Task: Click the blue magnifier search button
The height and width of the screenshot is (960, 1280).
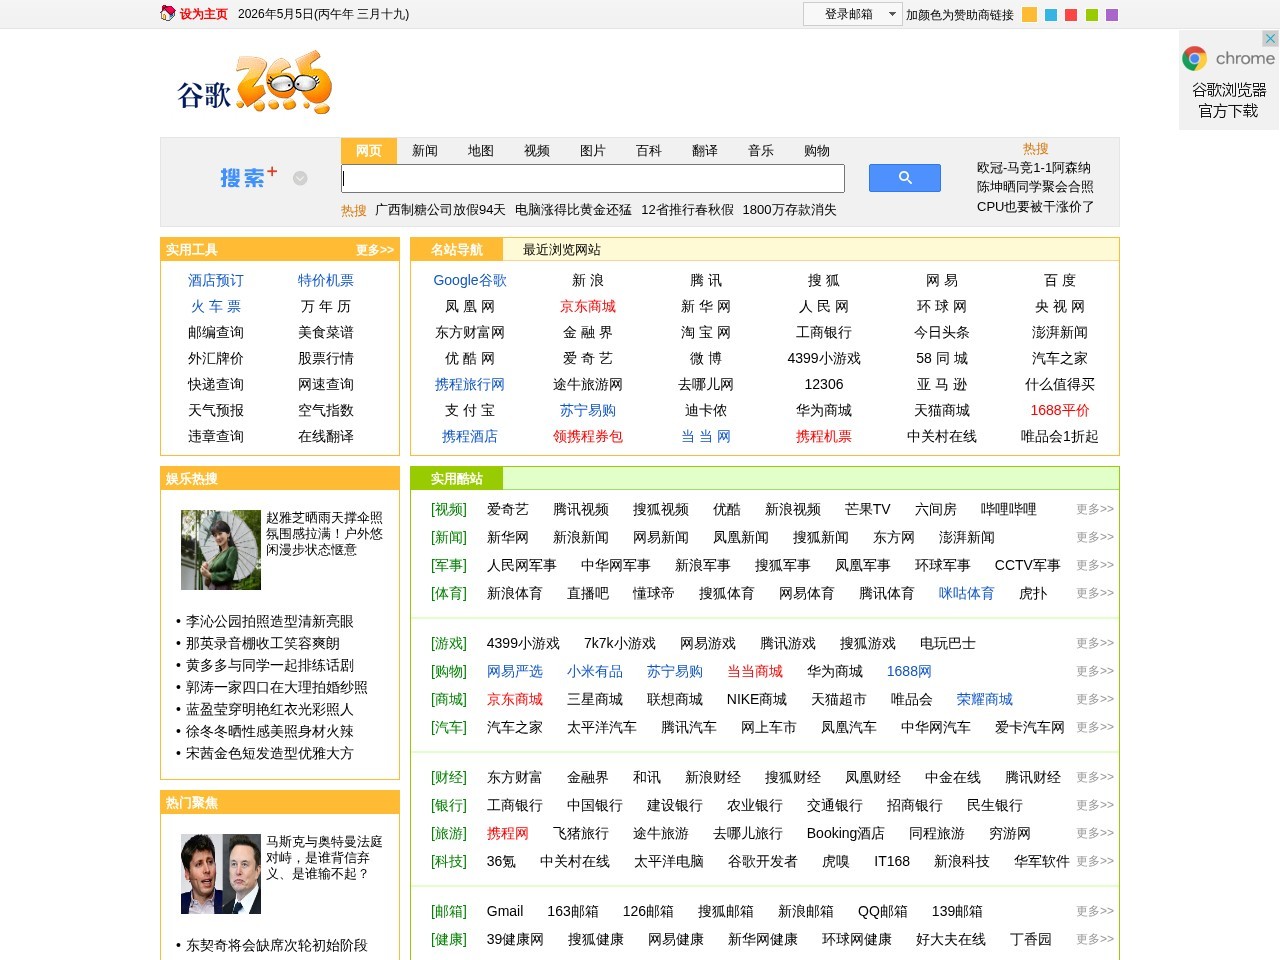Action: click(x=904, y=178)
